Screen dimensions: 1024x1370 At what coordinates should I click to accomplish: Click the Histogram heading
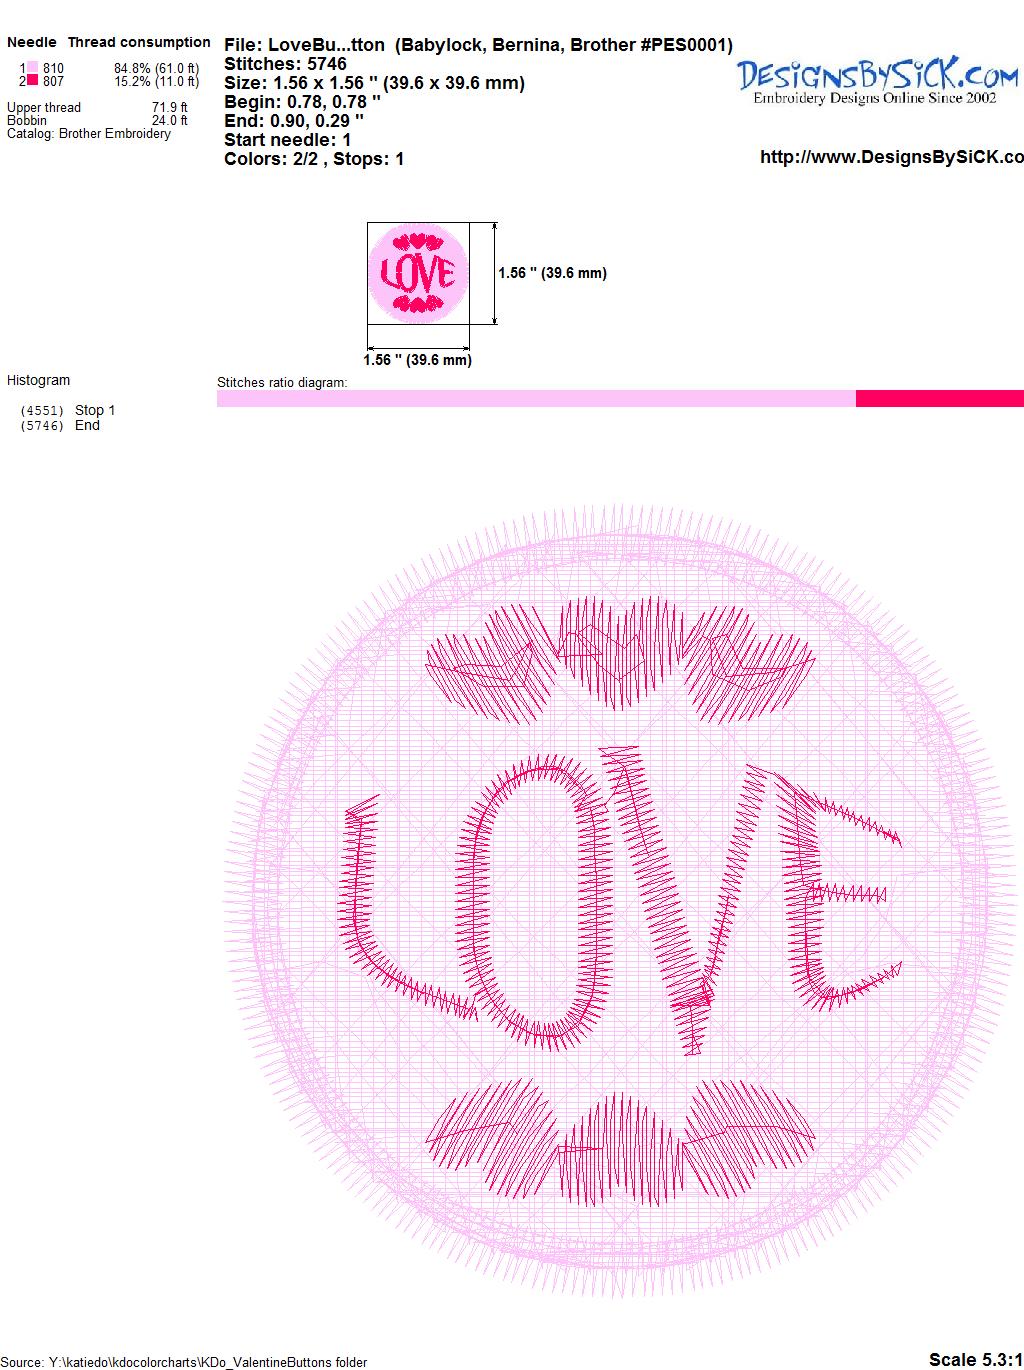pos(39,380)
